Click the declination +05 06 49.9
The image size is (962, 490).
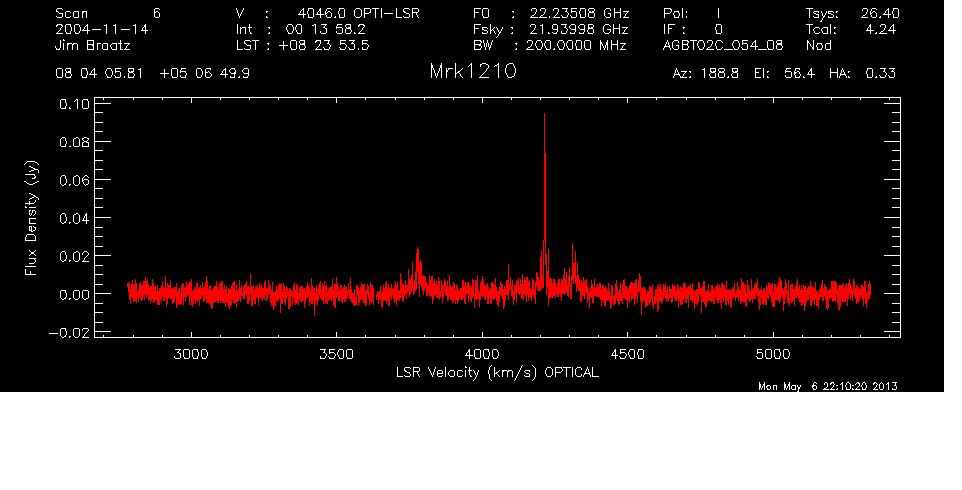coord(204,74)
